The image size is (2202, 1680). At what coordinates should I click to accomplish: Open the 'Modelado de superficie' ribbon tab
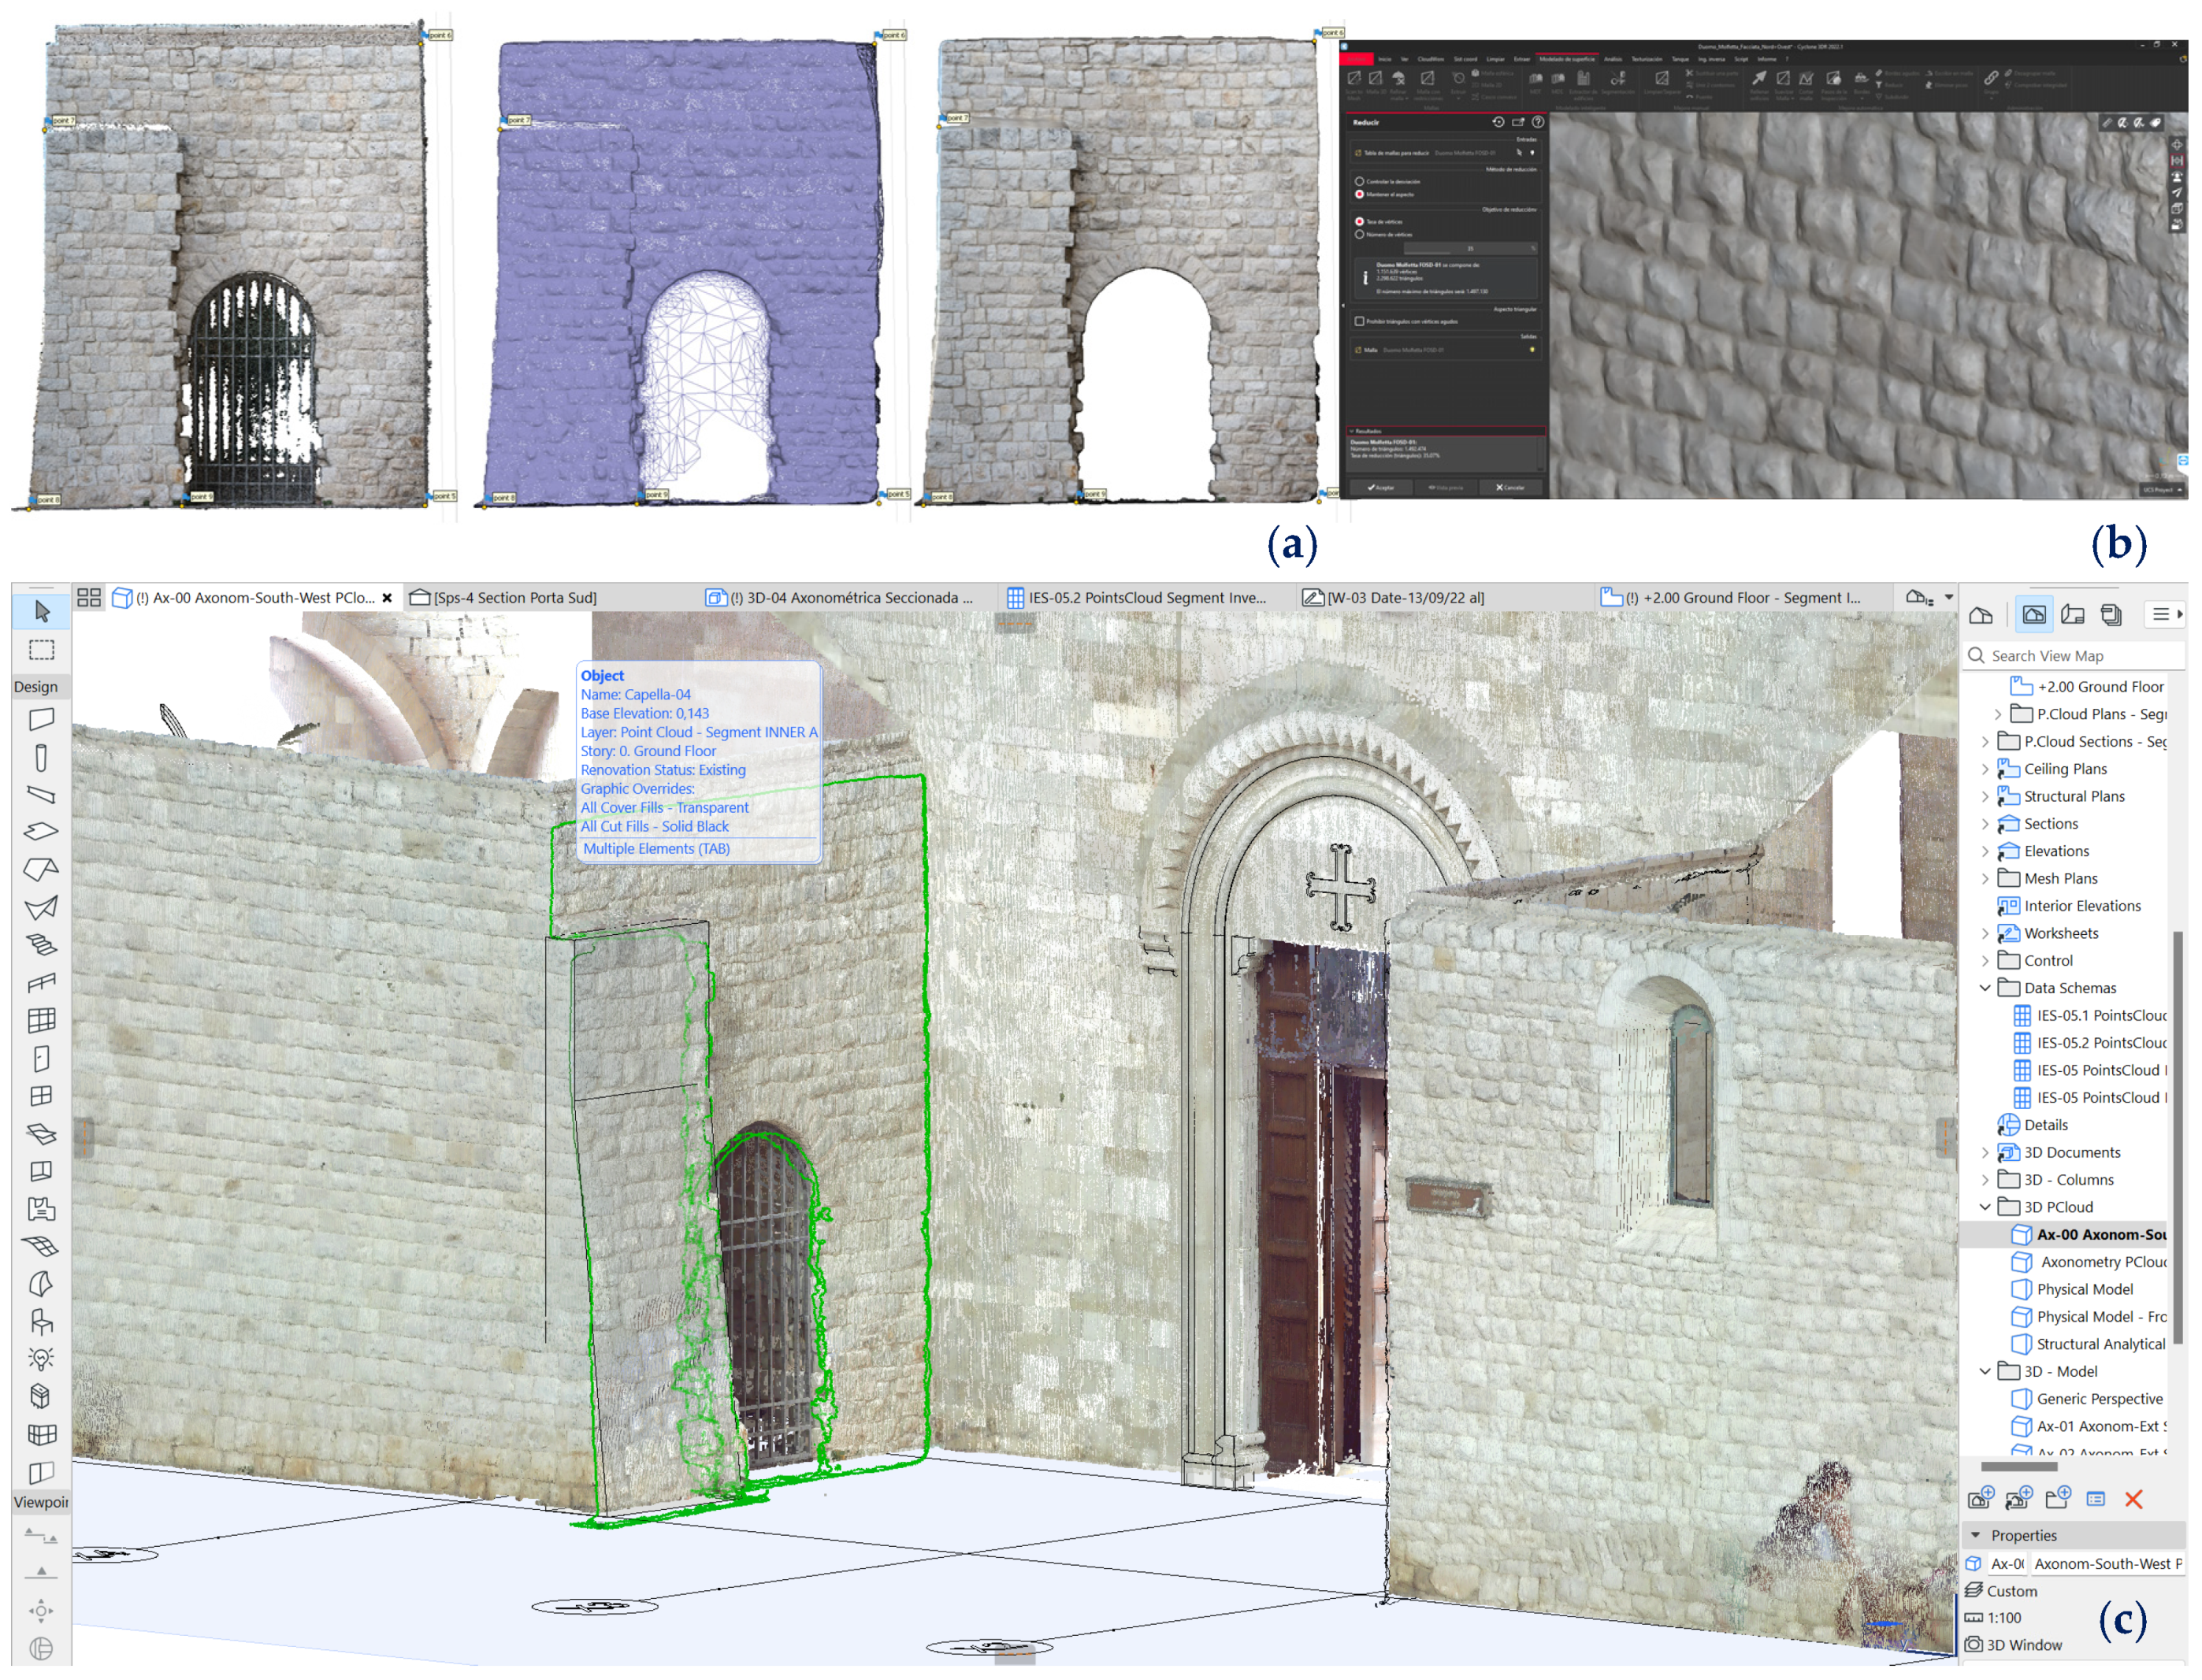[1566, 61]
